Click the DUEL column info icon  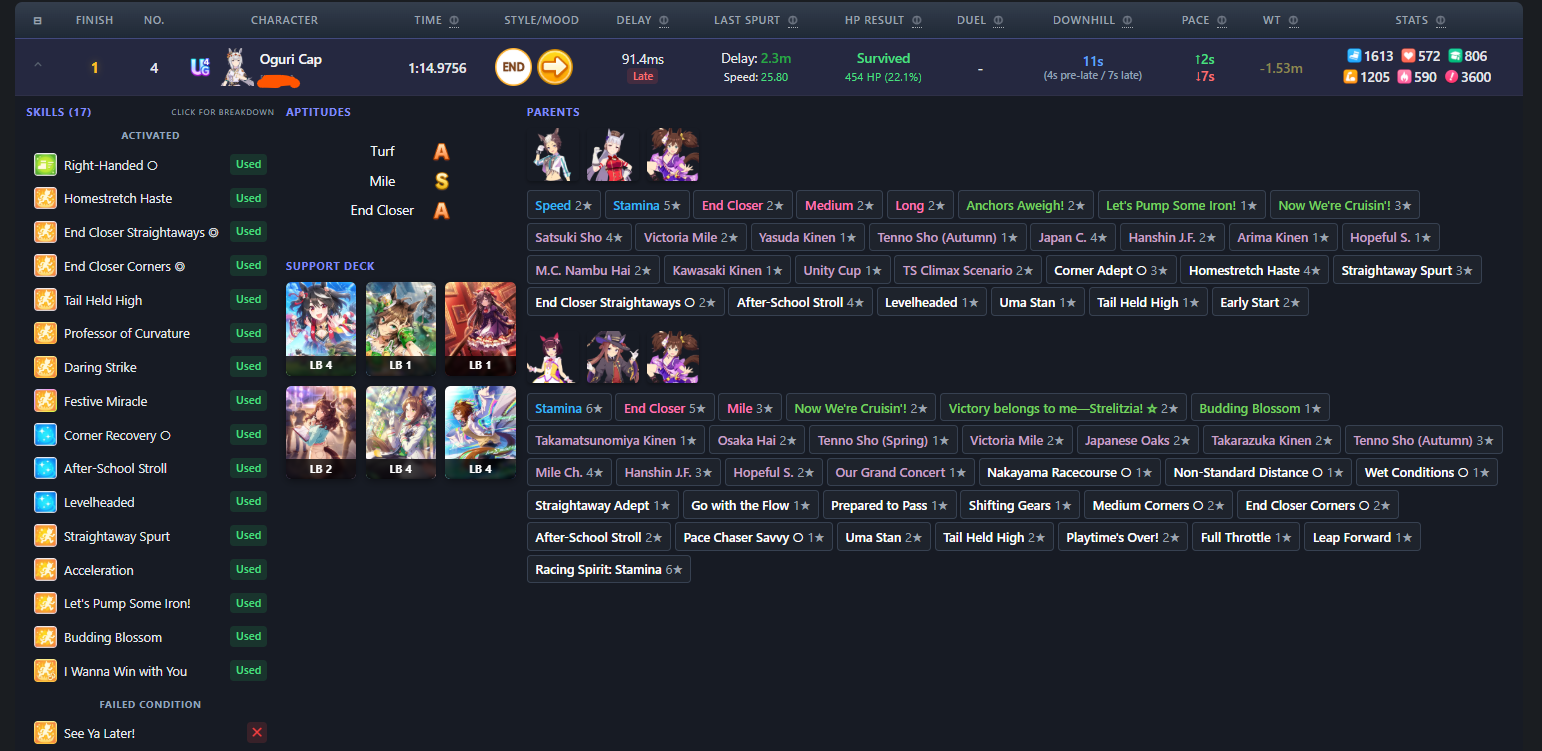[x=999, y=20]
